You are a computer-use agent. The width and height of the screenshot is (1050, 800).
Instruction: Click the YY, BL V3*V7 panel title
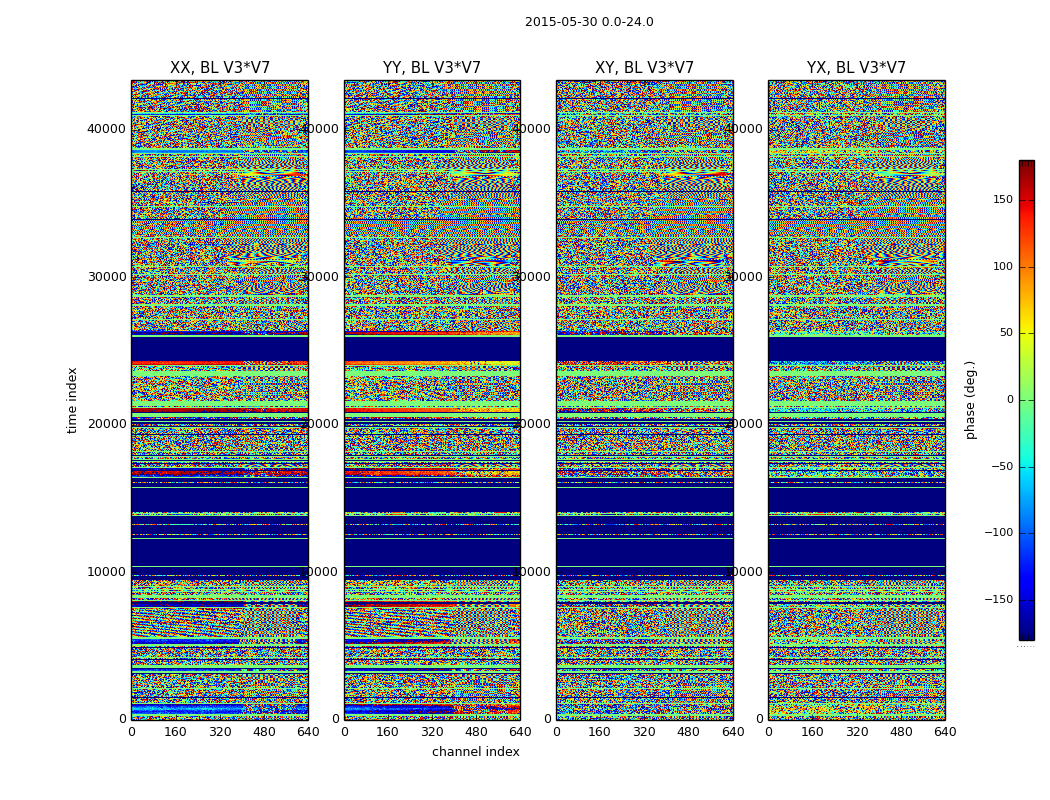point(432,68)
